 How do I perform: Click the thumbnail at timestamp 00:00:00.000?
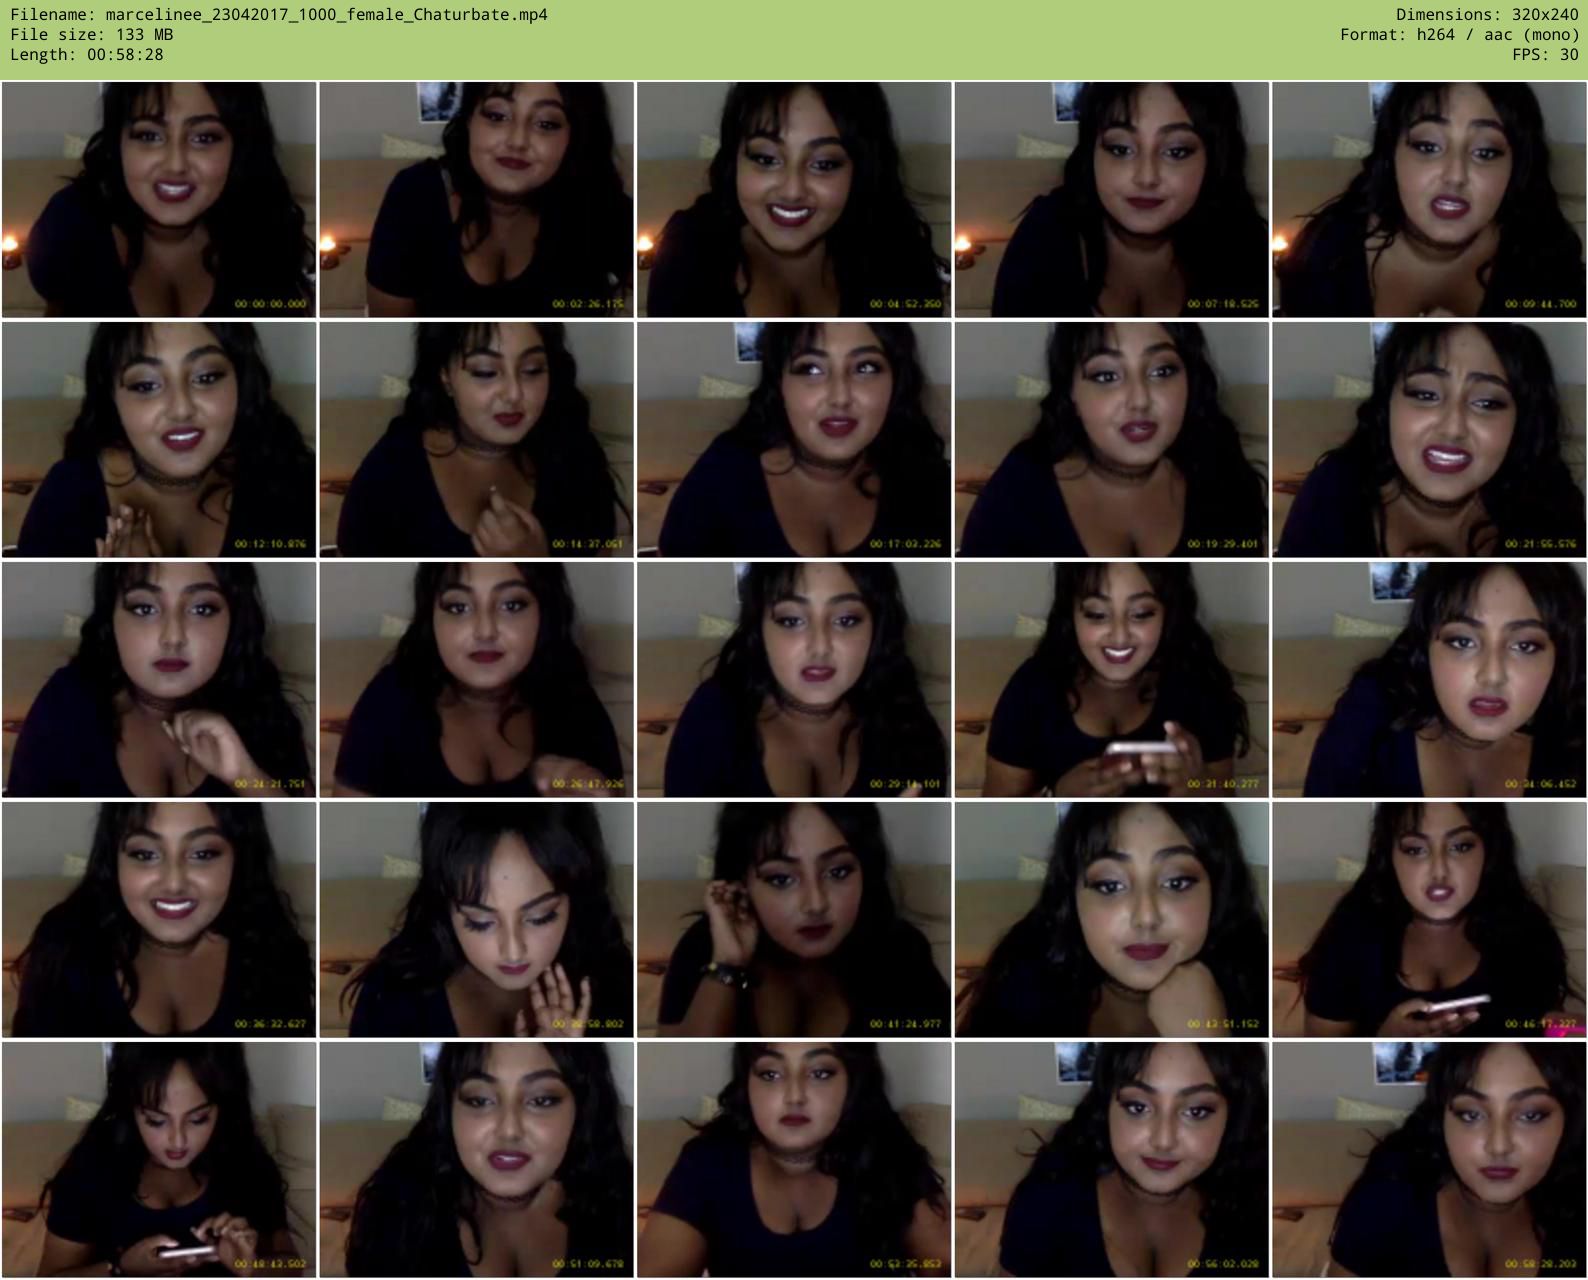tap(159, 200)
